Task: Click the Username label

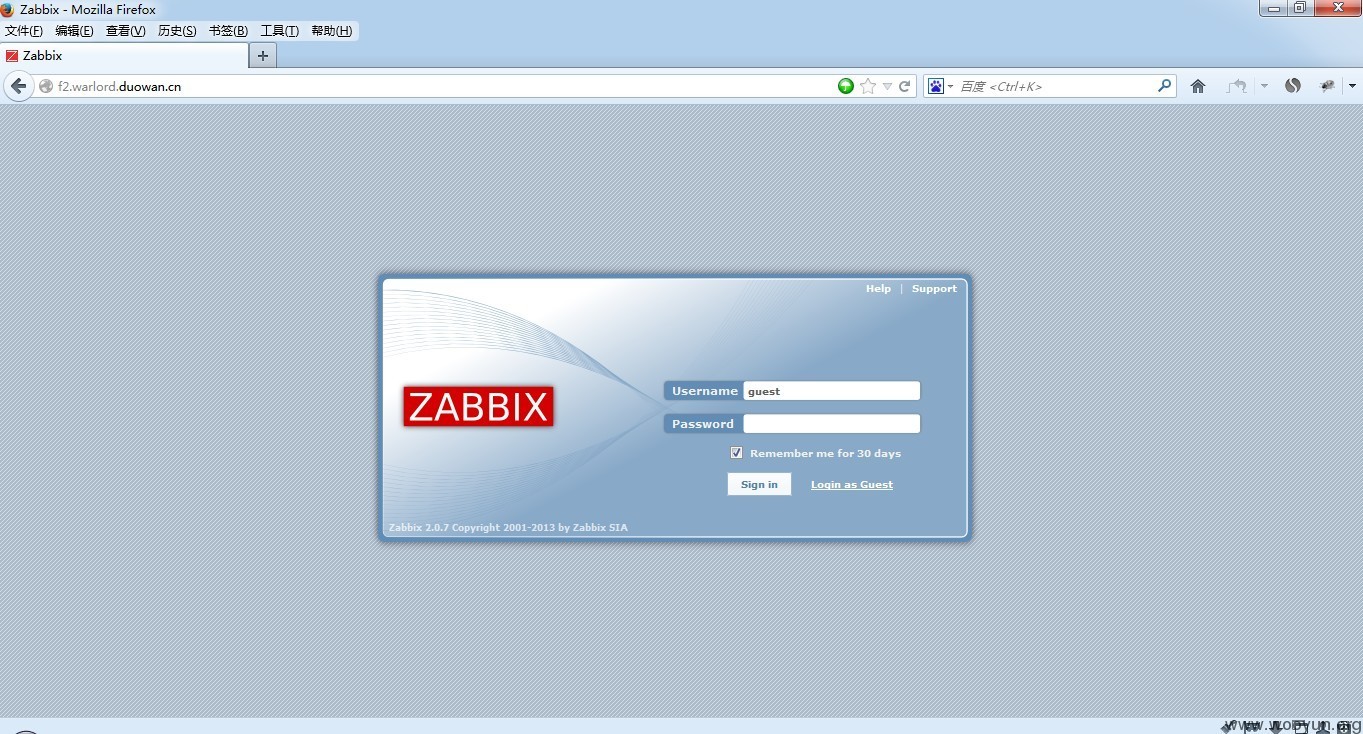Action: click(705, 391)
